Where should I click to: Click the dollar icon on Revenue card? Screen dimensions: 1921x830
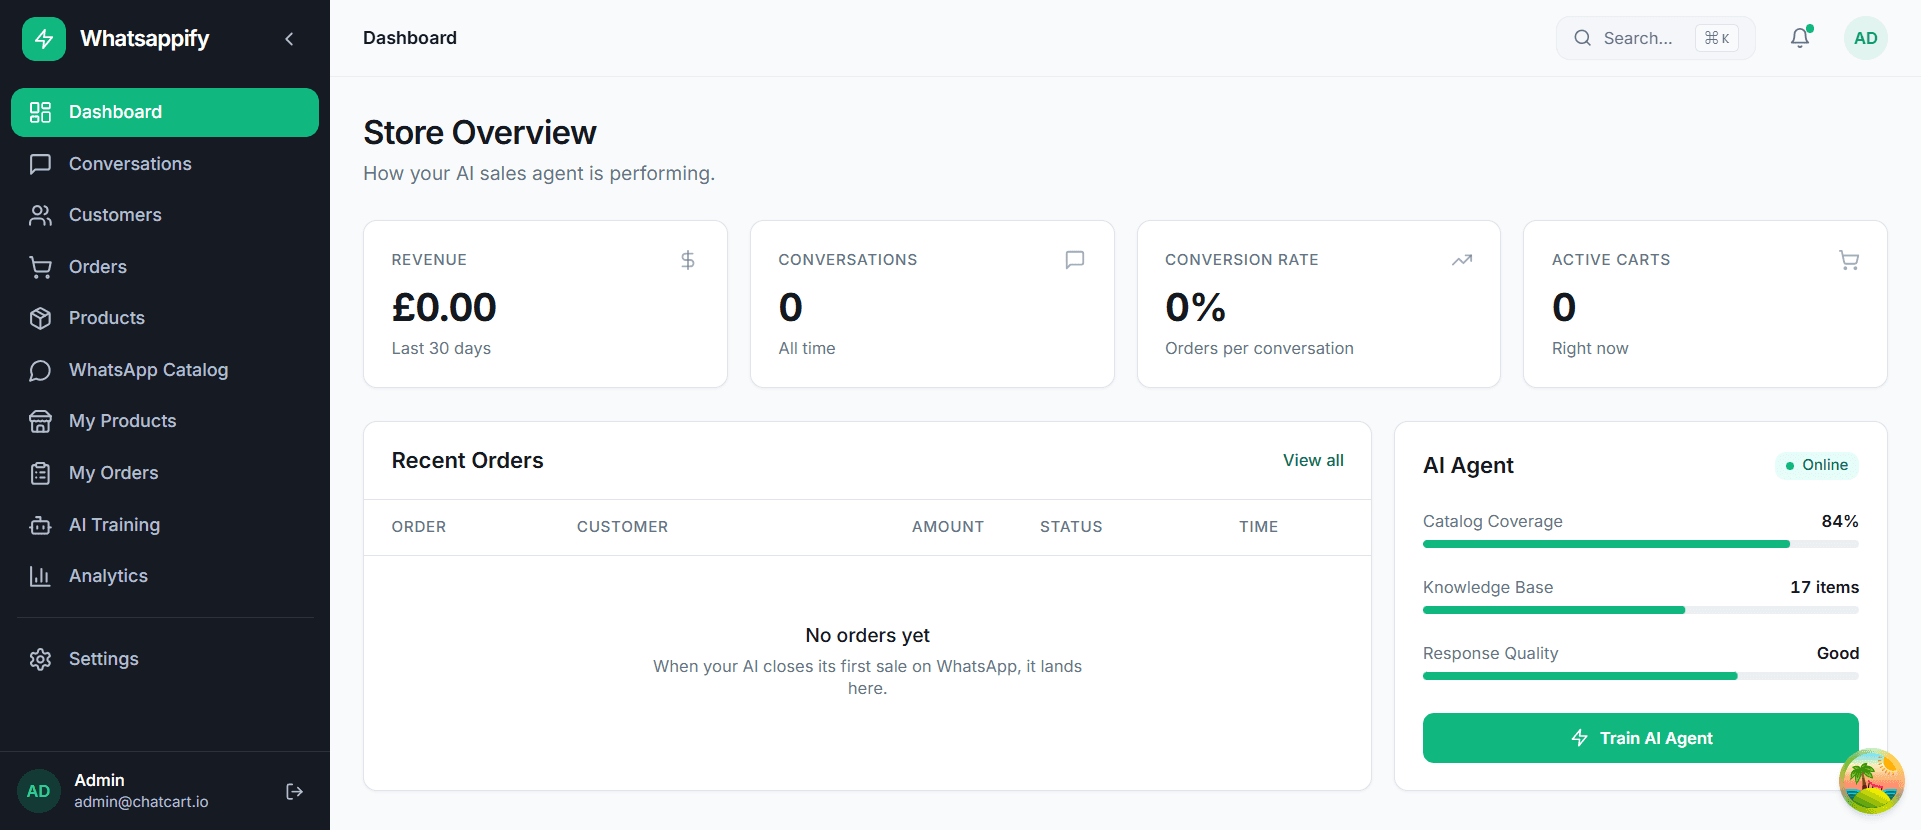click(688, 260)
